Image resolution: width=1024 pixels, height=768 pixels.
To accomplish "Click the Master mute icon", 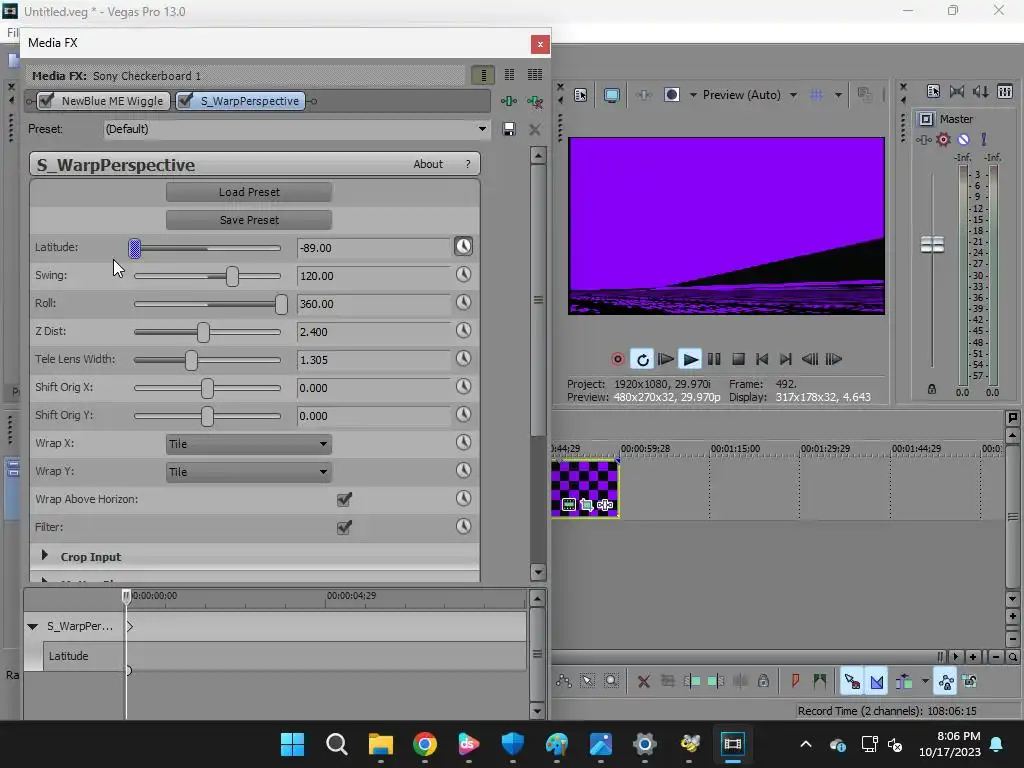I will coord(963,140).
